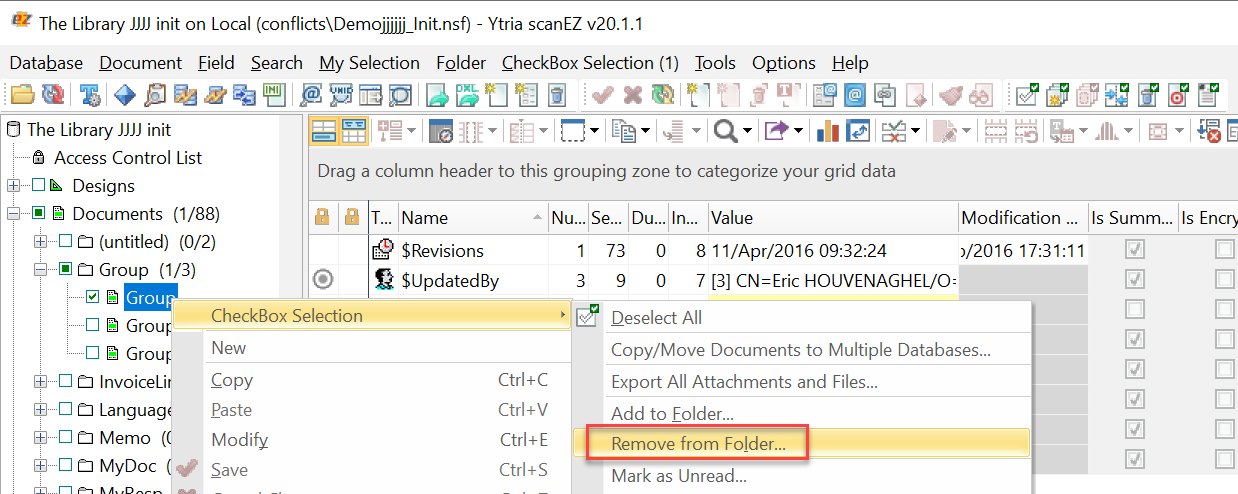This screenshot has width=1238, height=494.
Task: Select Add to Folder... option
Action: click(672, 413)
